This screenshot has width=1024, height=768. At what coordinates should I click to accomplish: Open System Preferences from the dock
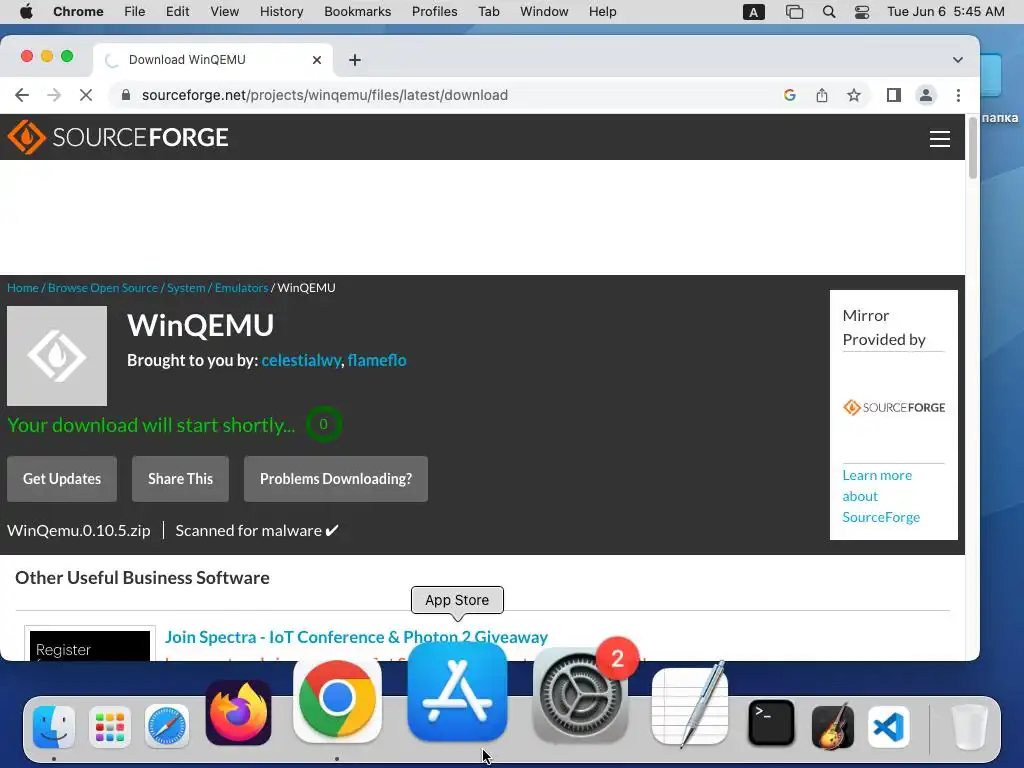(580, 696)
